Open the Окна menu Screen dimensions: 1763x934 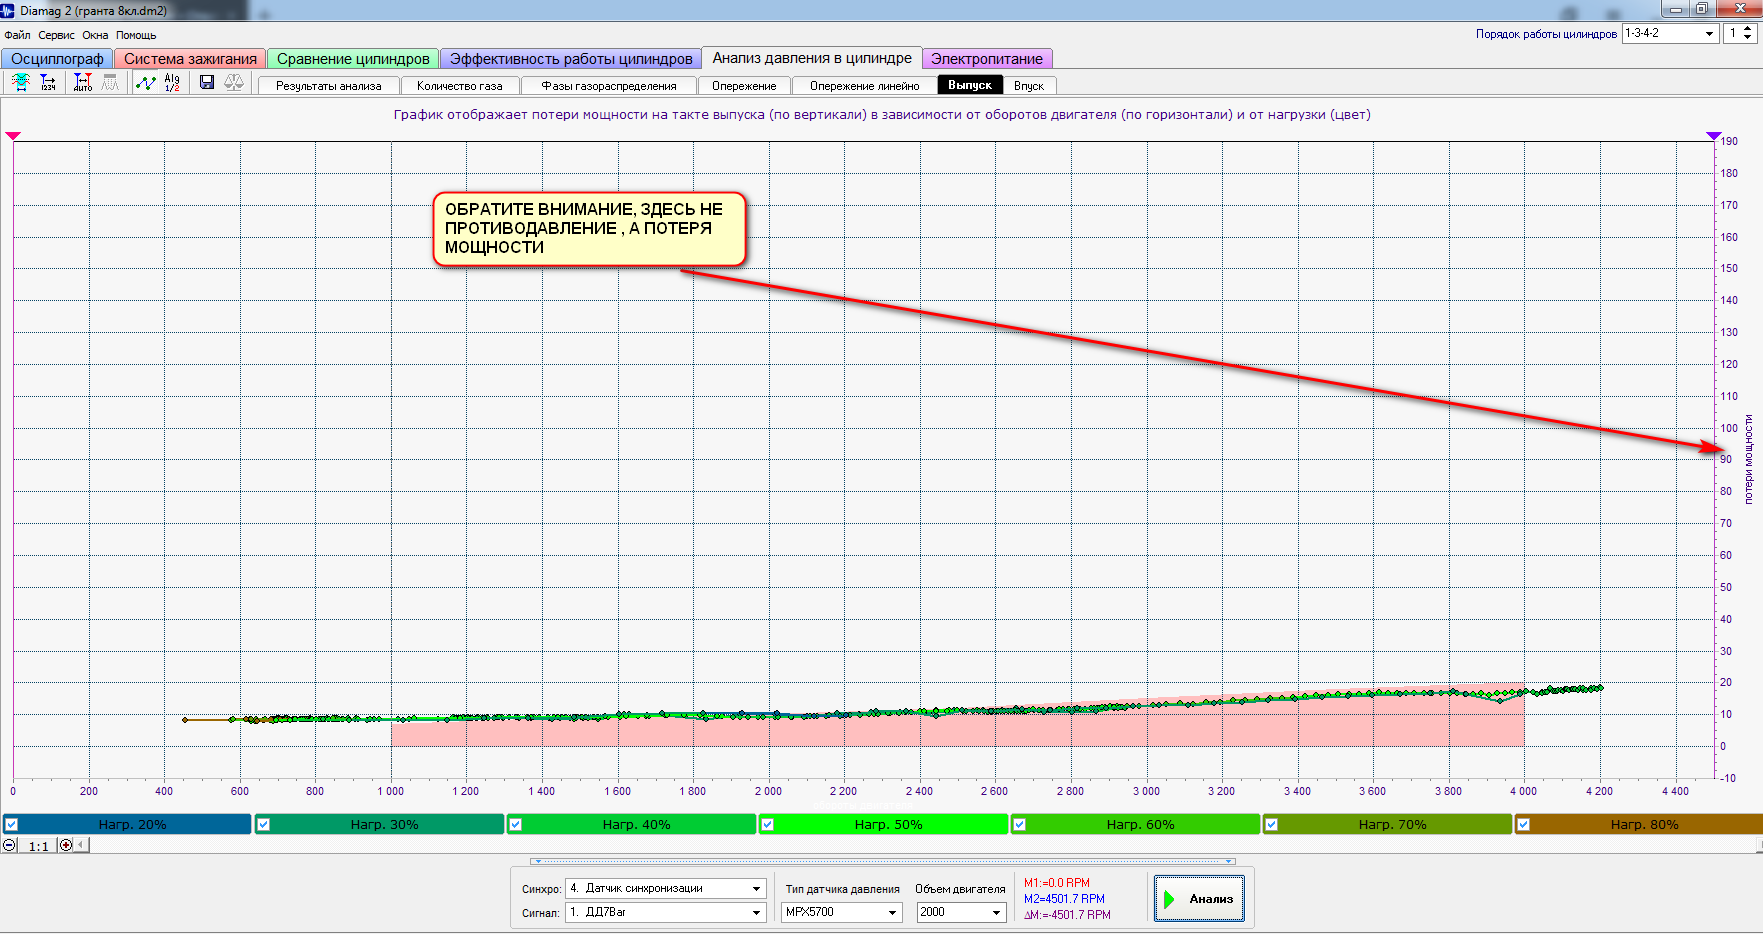[x=95, y=35]
